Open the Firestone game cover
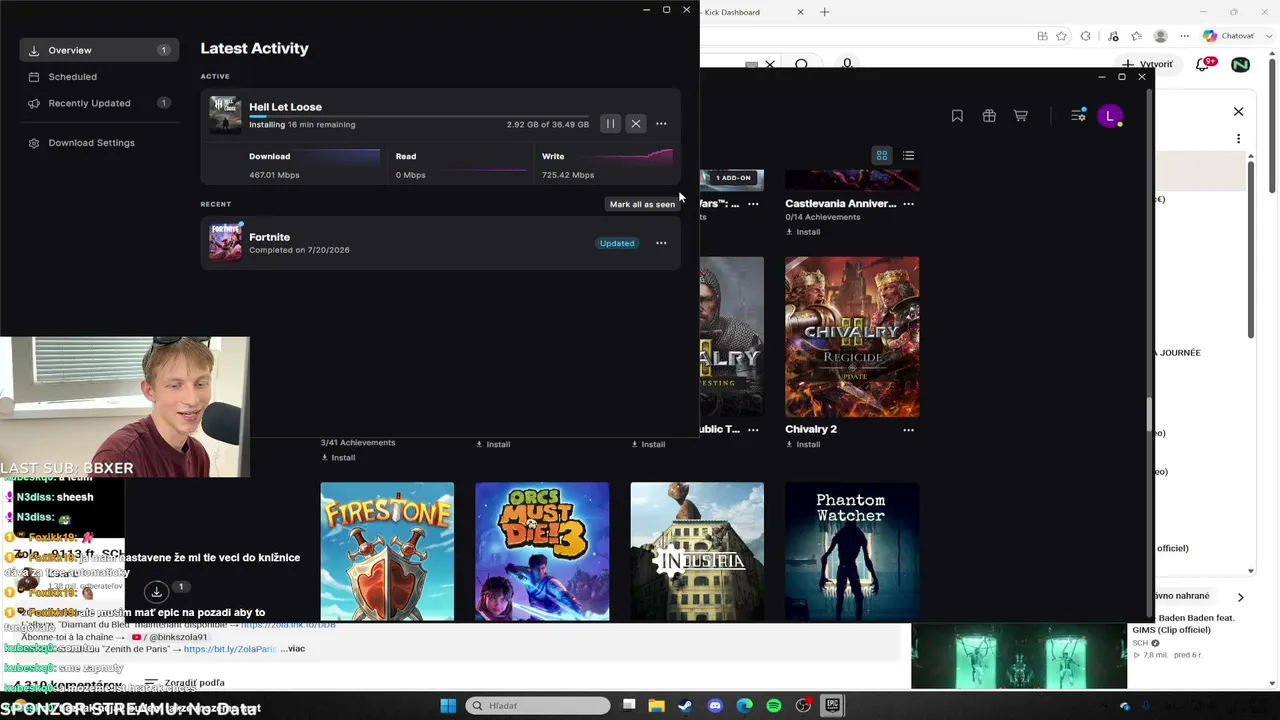 (387, 552)
